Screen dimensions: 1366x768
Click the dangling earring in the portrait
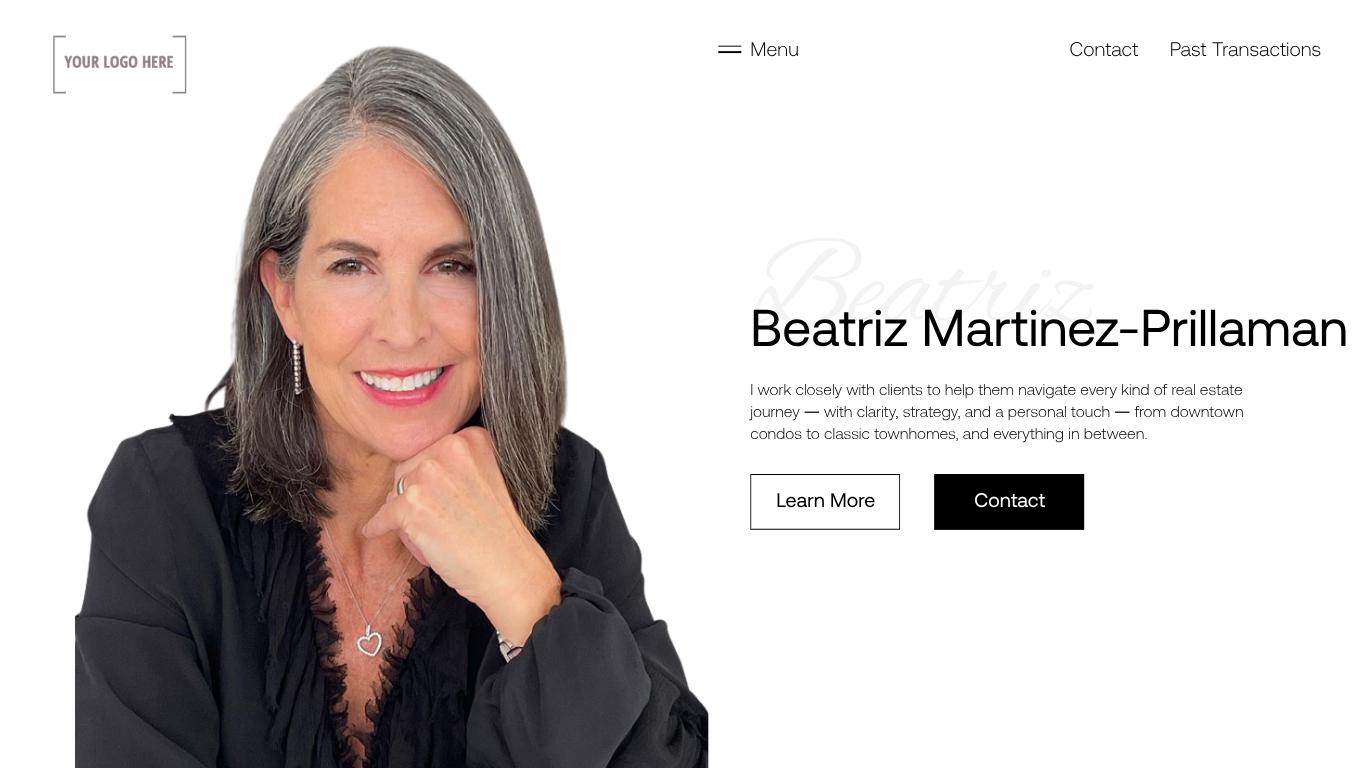[x=297, y=367]
